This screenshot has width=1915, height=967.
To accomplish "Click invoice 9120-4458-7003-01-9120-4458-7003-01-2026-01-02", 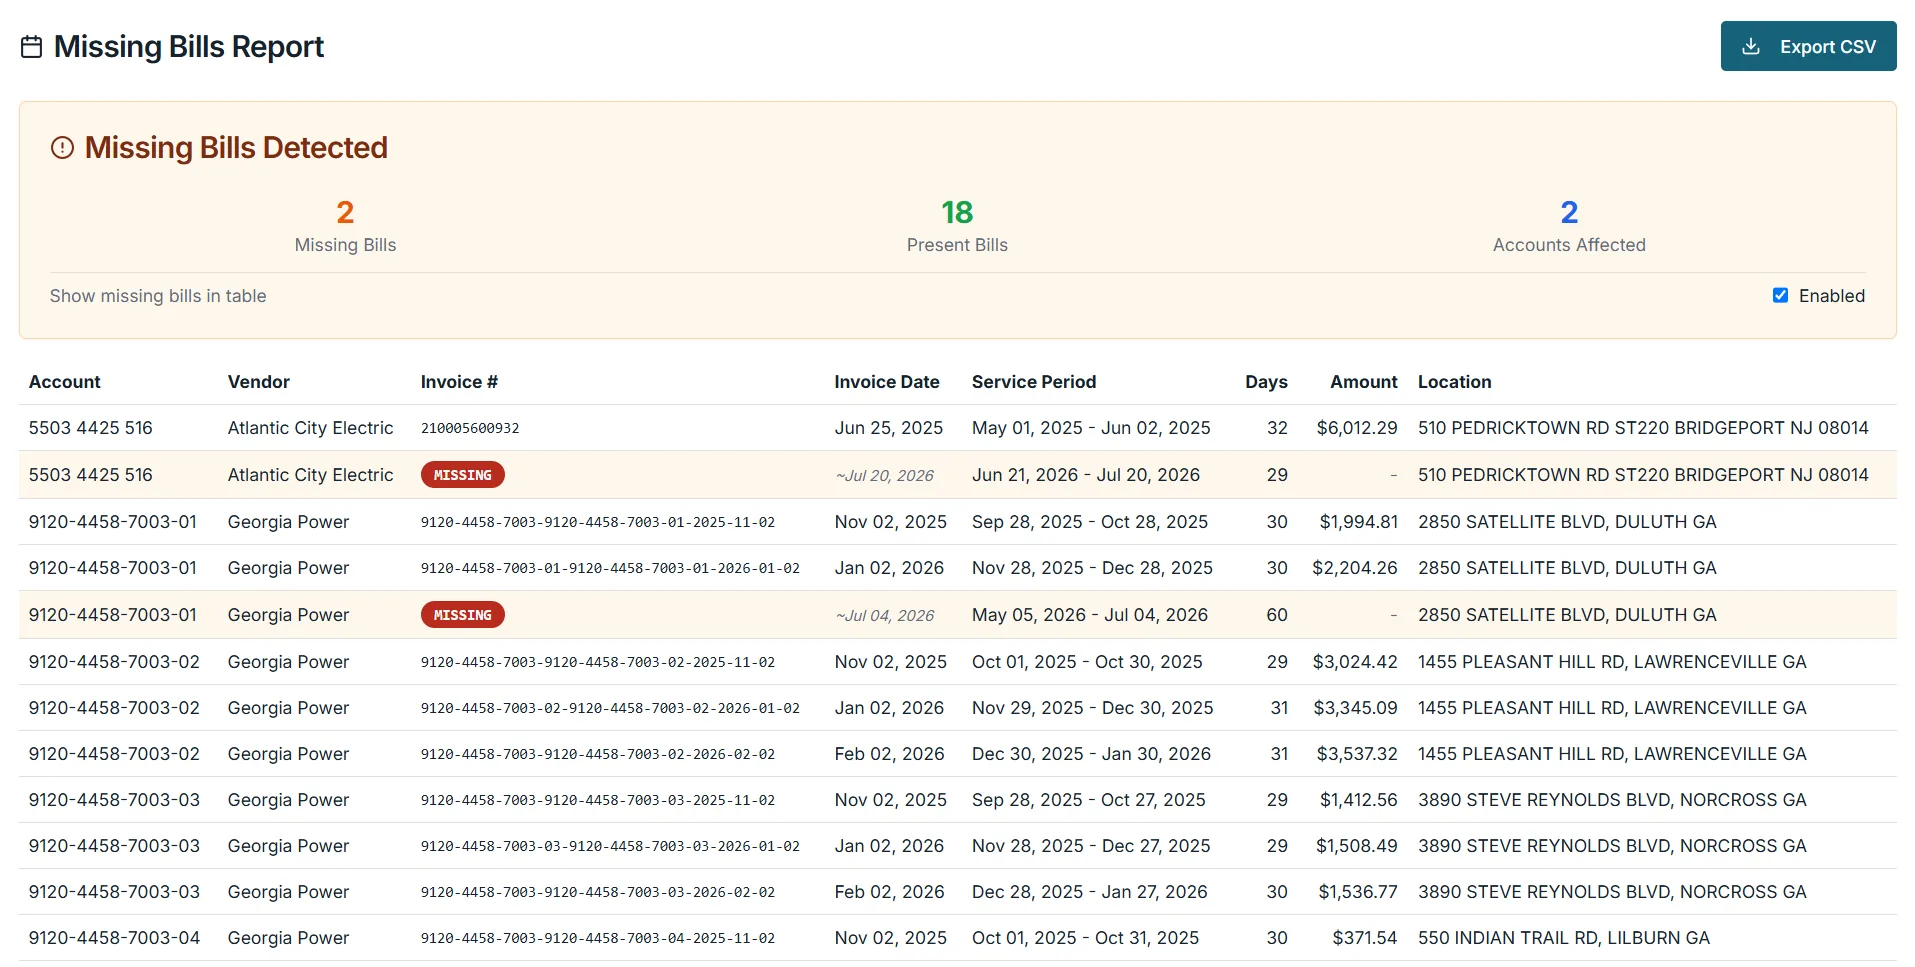I will click(610, 568).
